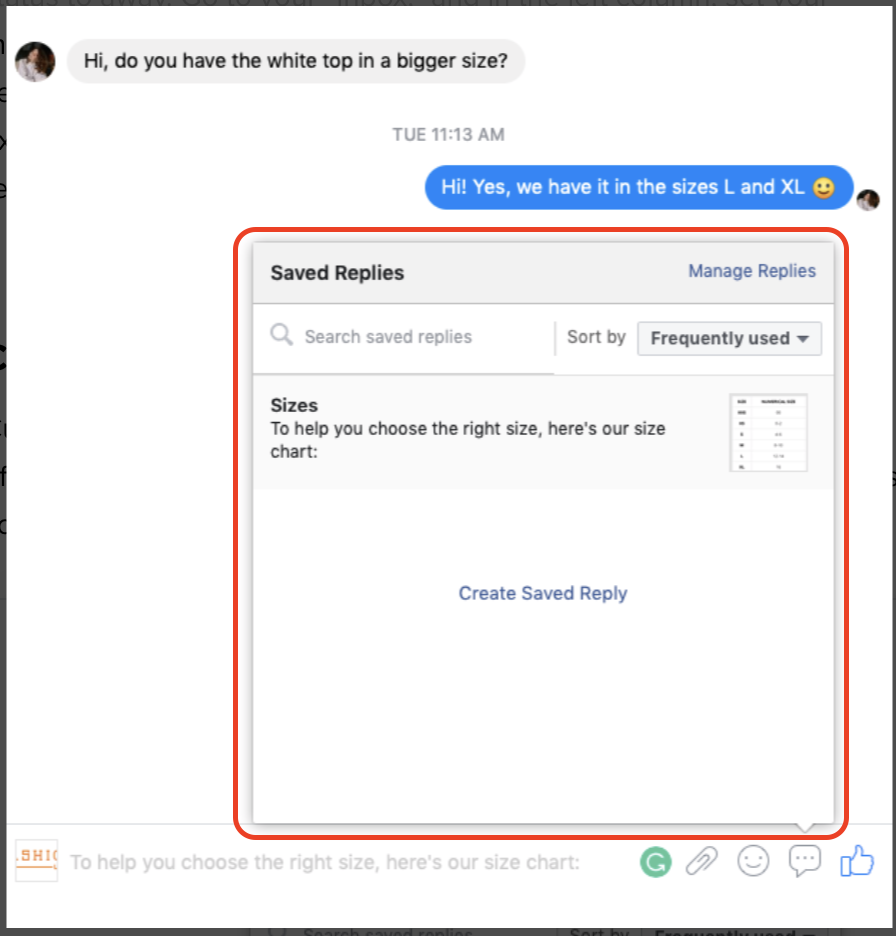Focus the Search saved replies field
Screen dimensions: 896x936
click(404, 338)
